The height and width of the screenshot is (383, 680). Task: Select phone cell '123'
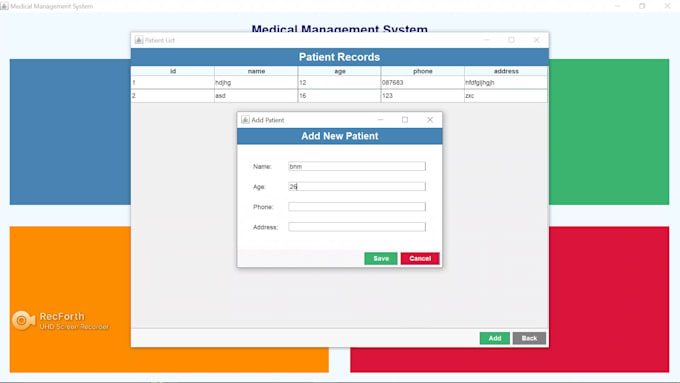(423, 96)
